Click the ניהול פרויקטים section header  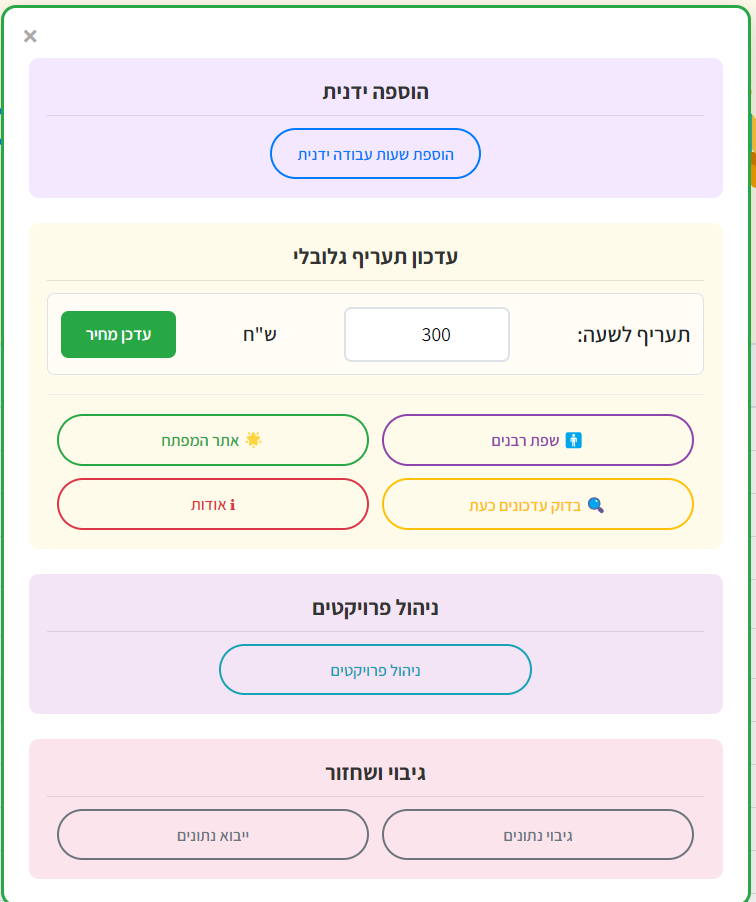(x=375, y=605)
